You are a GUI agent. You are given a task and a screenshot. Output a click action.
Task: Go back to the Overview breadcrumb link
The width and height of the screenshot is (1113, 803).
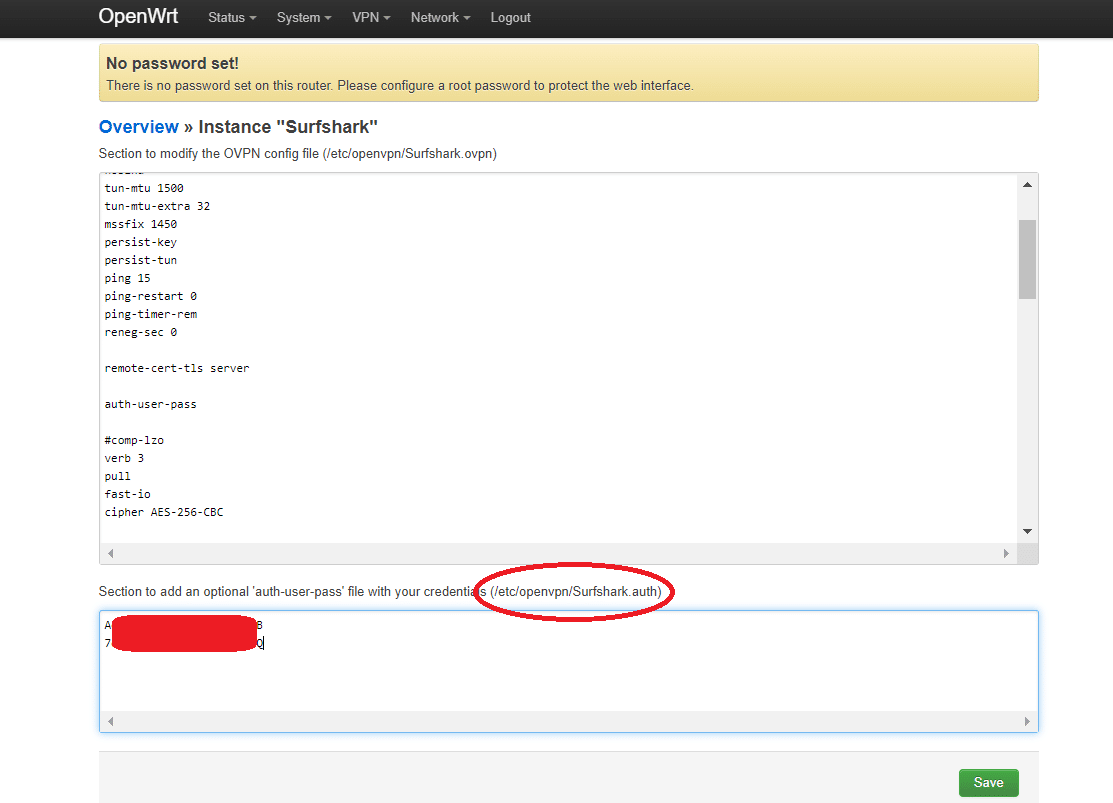[138, 127]
